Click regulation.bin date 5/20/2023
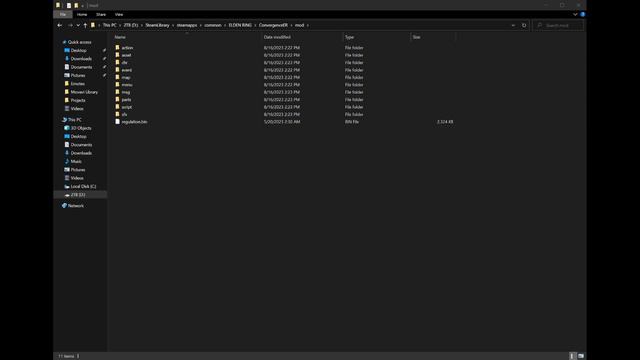The width and height of the screenshot is (640, 360). 282,122
